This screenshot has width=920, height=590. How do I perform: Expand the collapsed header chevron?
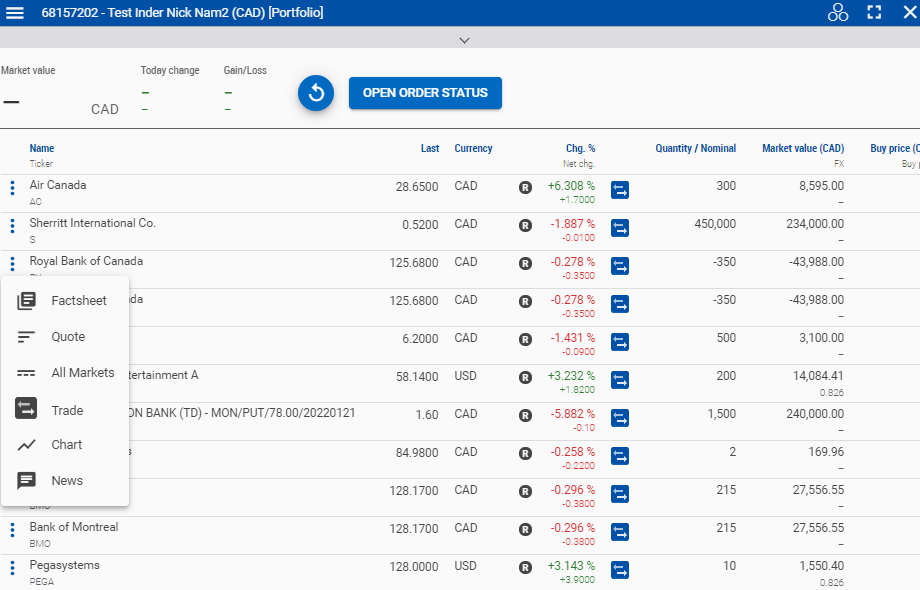464,40
